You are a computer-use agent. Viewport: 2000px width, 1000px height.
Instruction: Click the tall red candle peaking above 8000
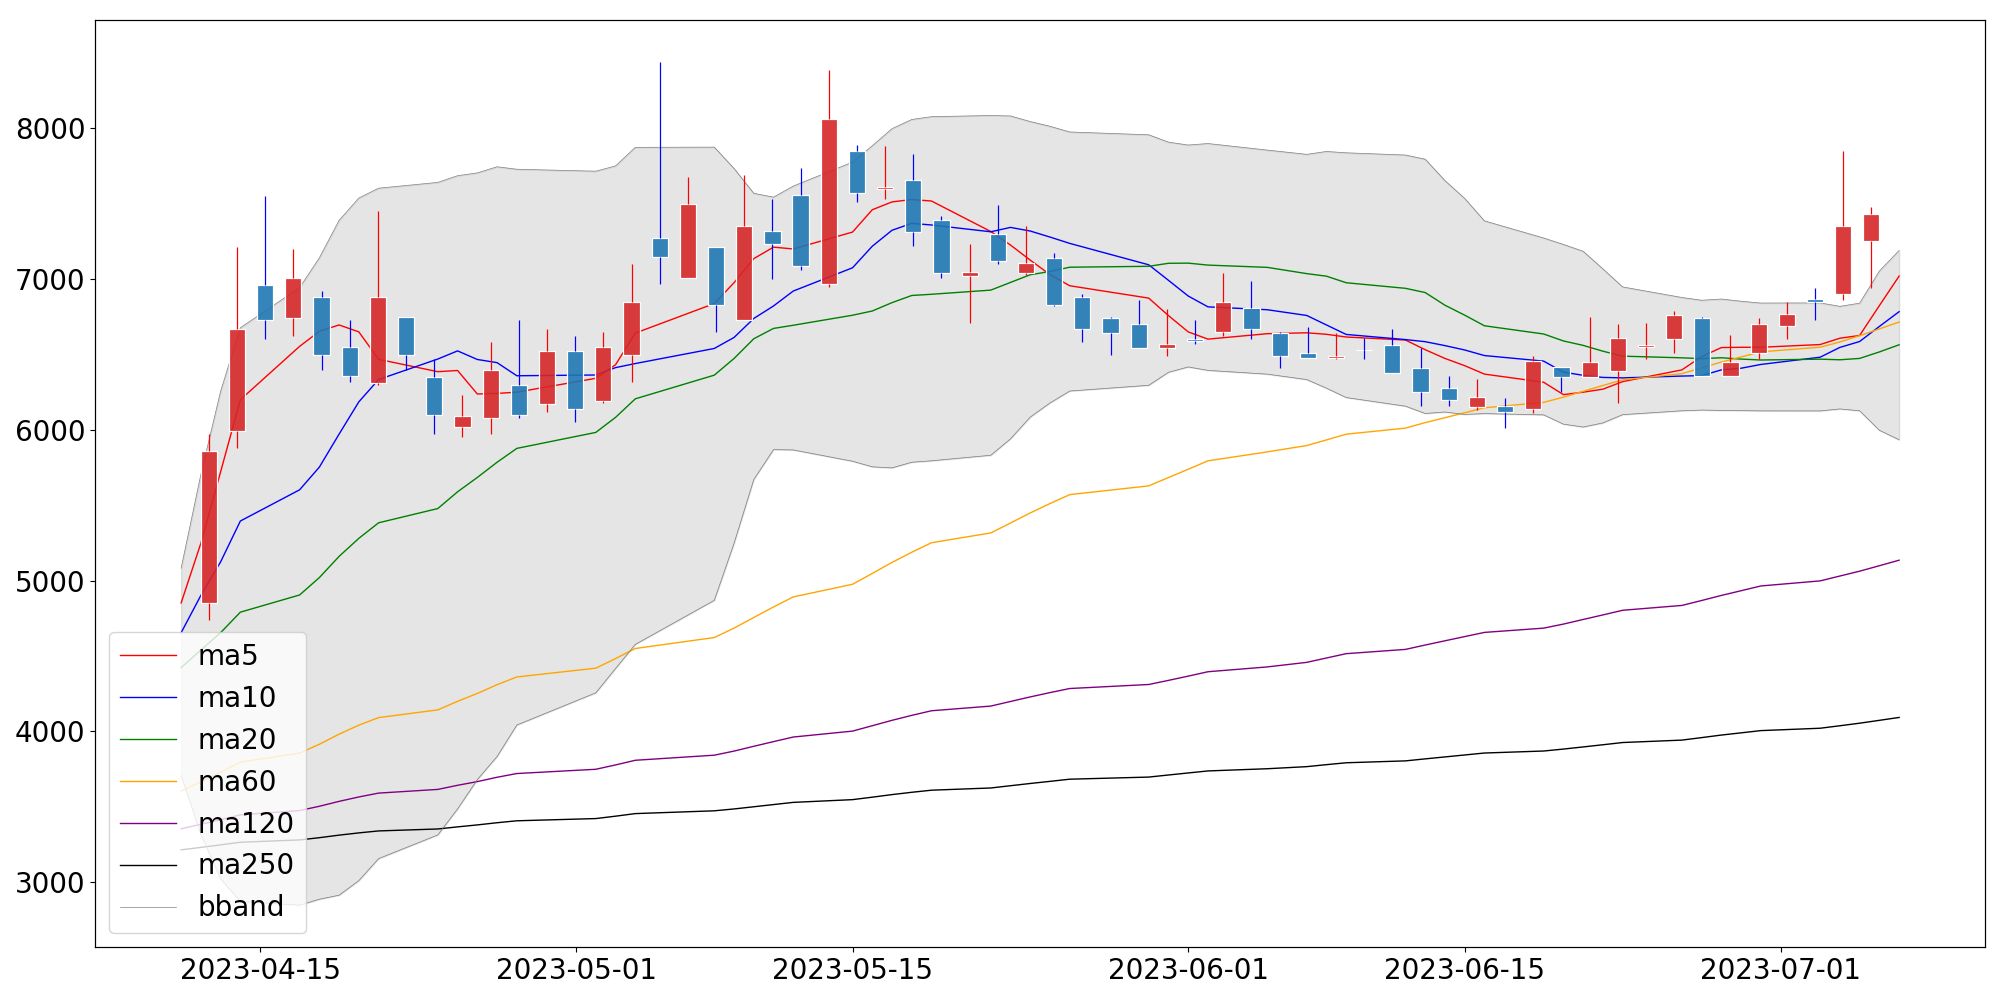click(829, 201)
